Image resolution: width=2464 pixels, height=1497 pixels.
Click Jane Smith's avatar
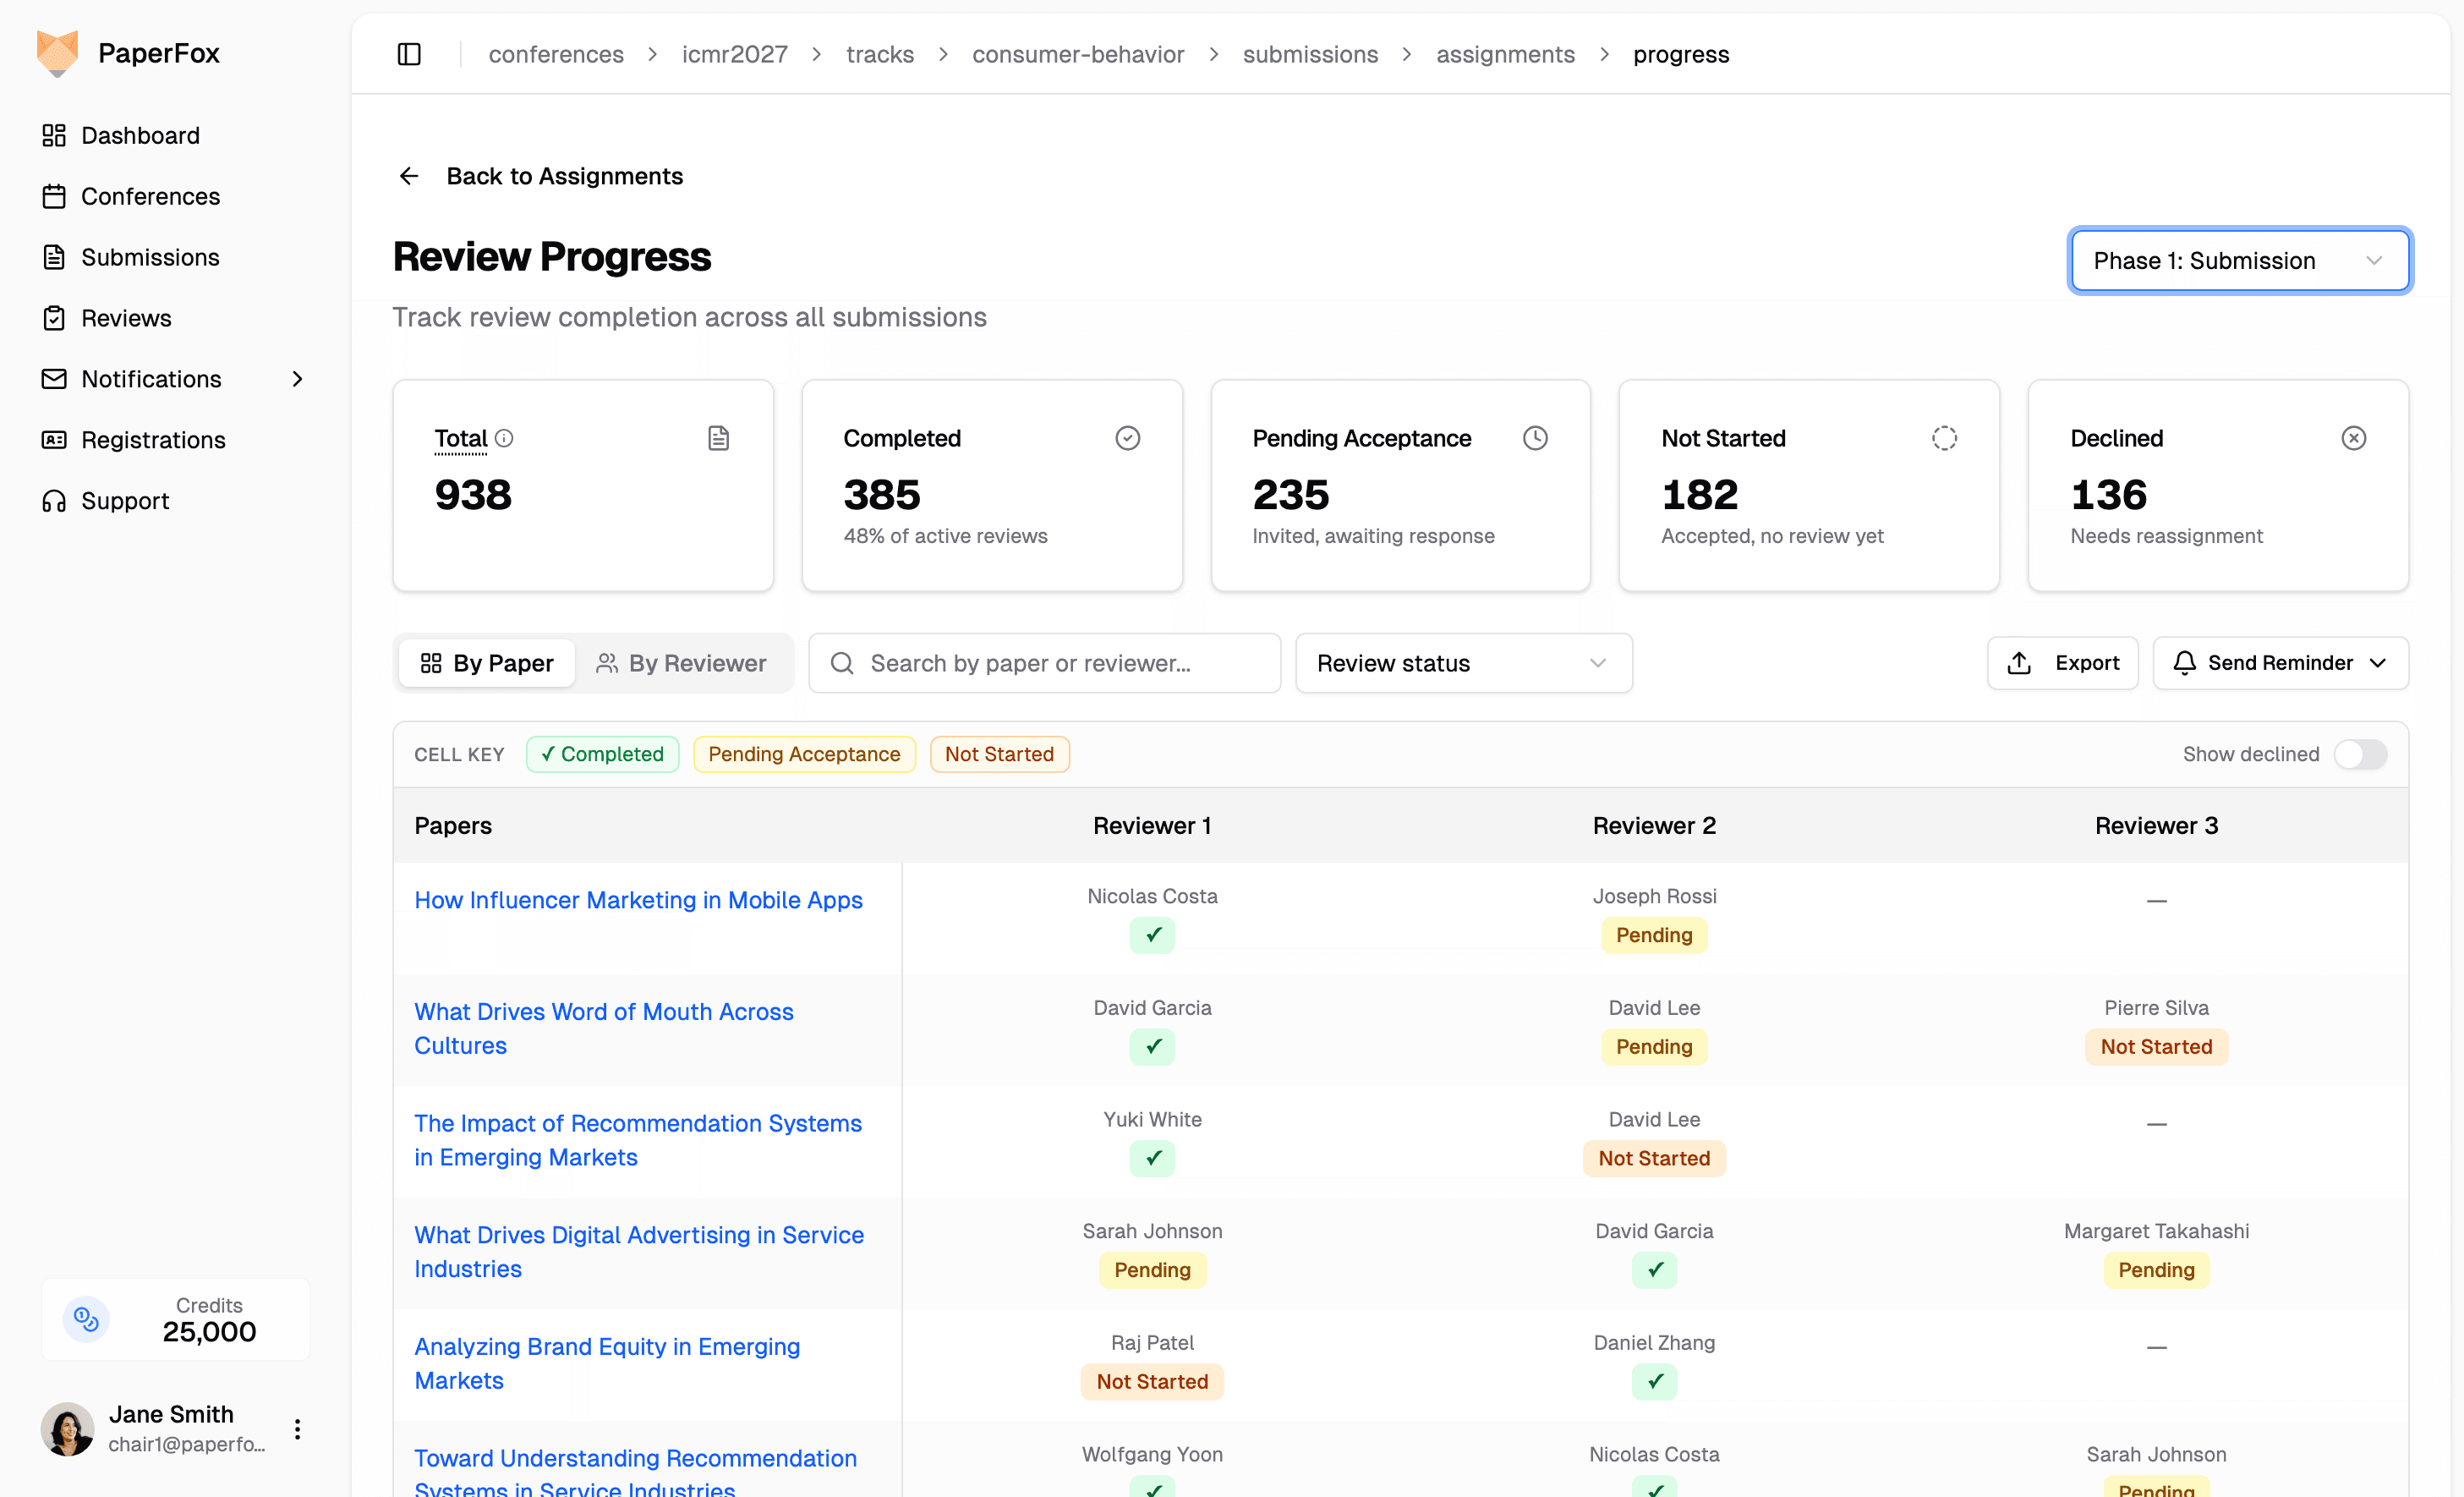pos(67,1429)
